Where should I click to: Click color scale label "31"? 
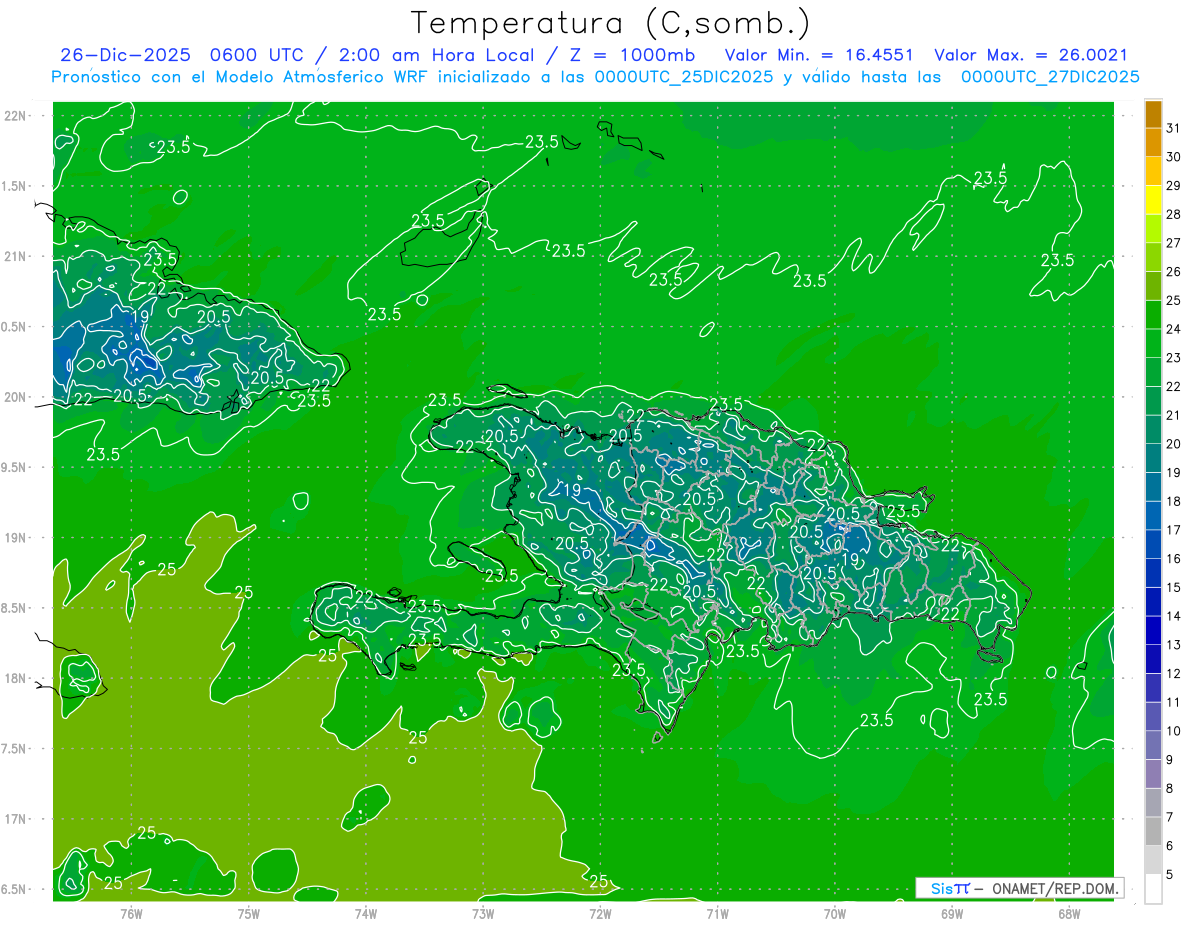point(1174,128)
